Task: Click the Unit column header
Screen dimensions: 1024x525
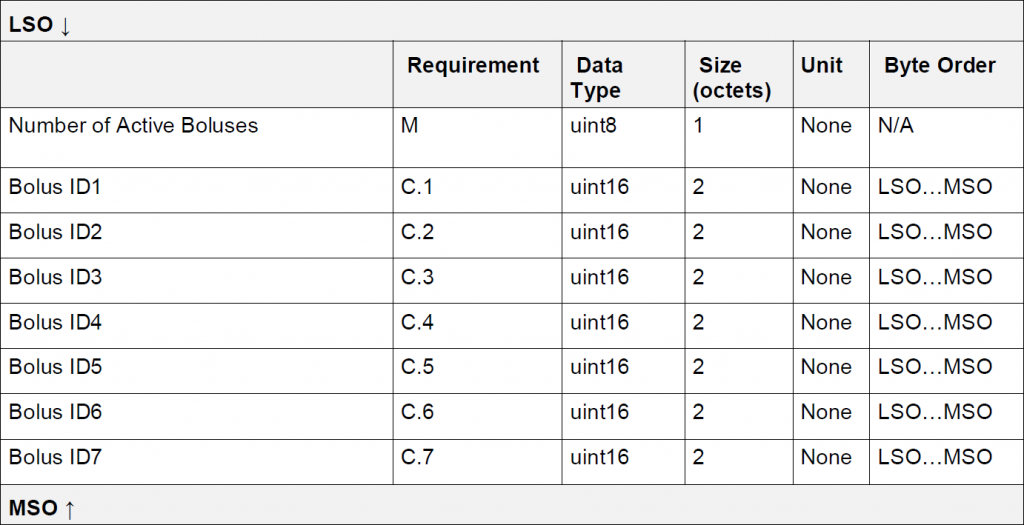Action: (x=822, y=66)
